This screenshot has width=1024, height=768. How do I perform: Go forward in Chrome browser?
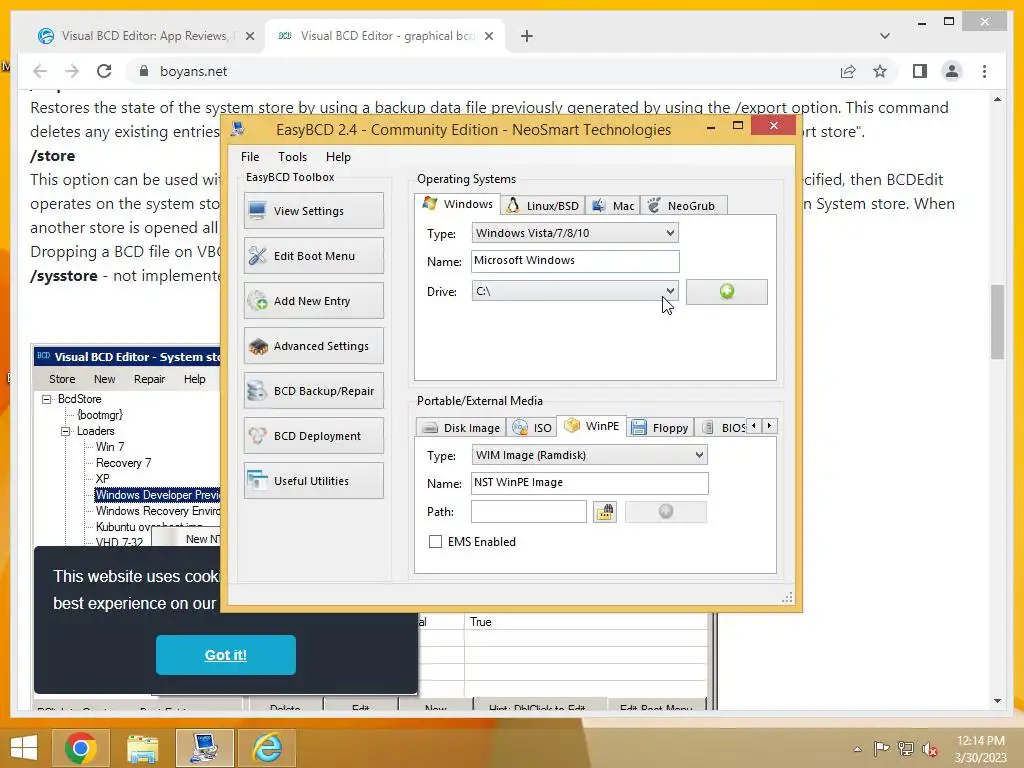[x=72, y=71]
